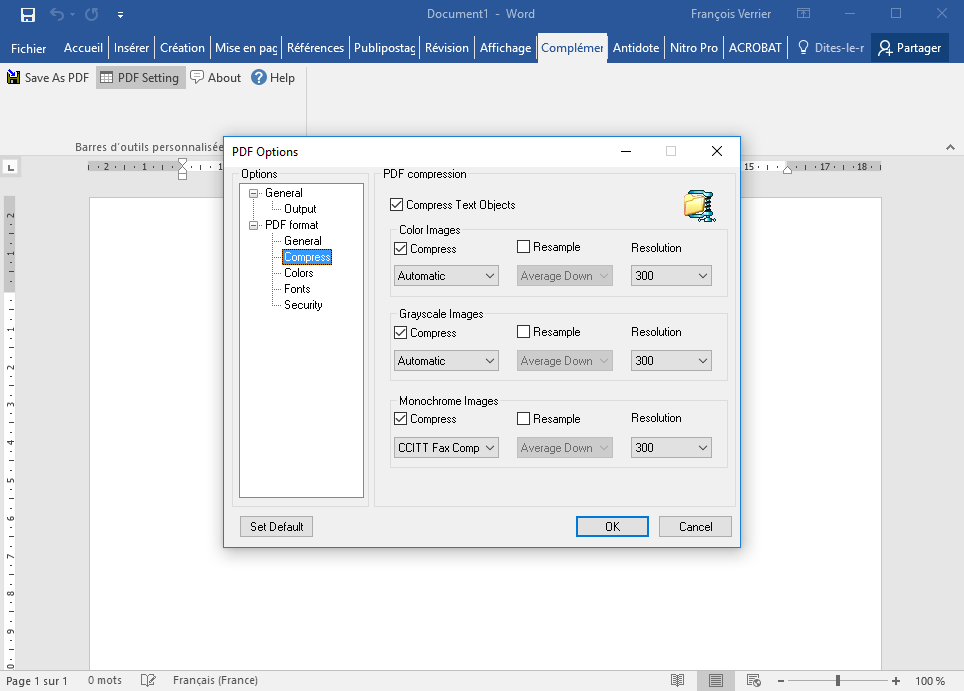Viewport: 964px width, 691px height.
Task: Expand the Grayscale Images Resolution dropdown
Action: point(671,361)
